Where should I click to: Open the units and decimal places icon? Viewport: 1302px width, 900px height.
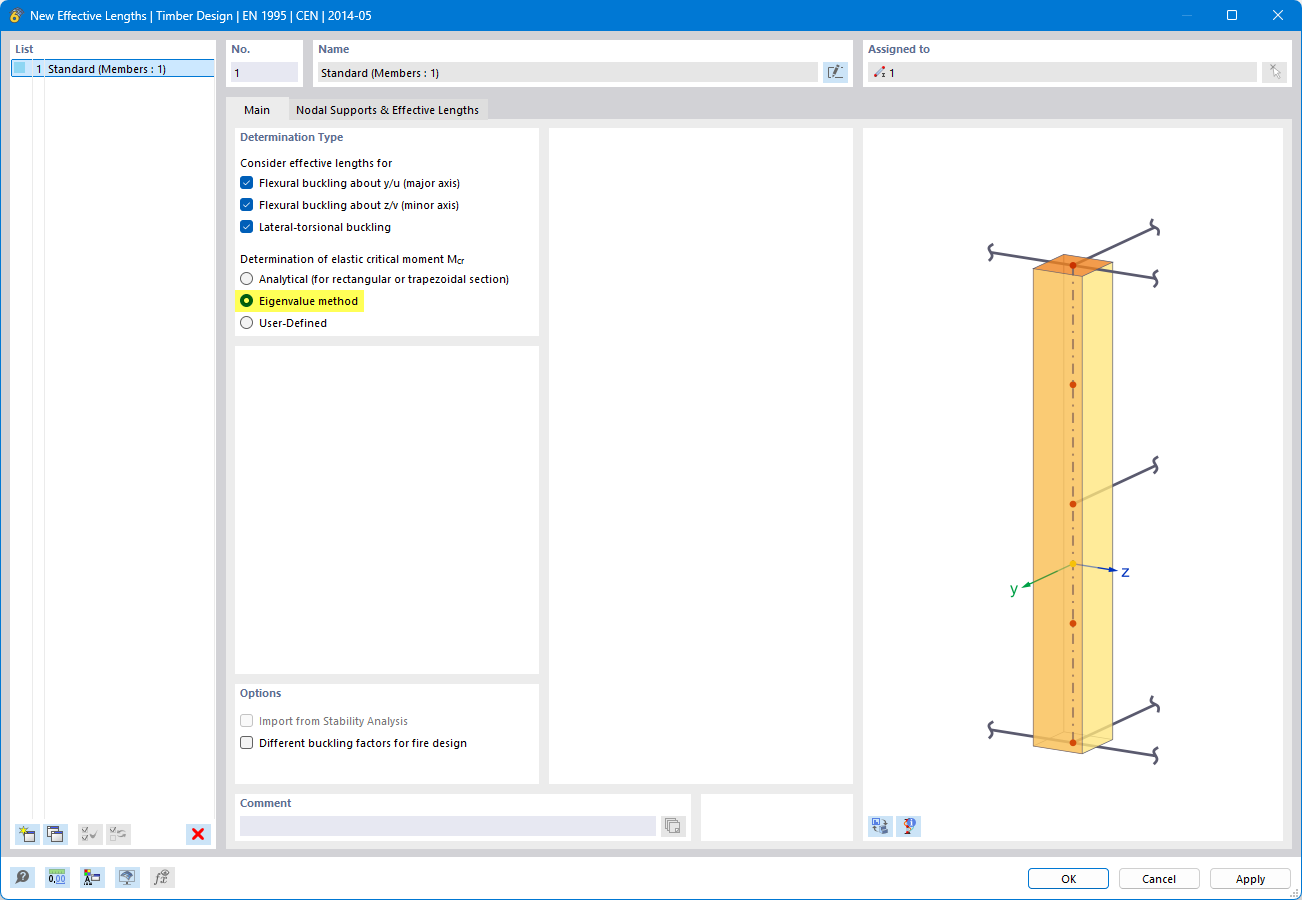point(57,878)
